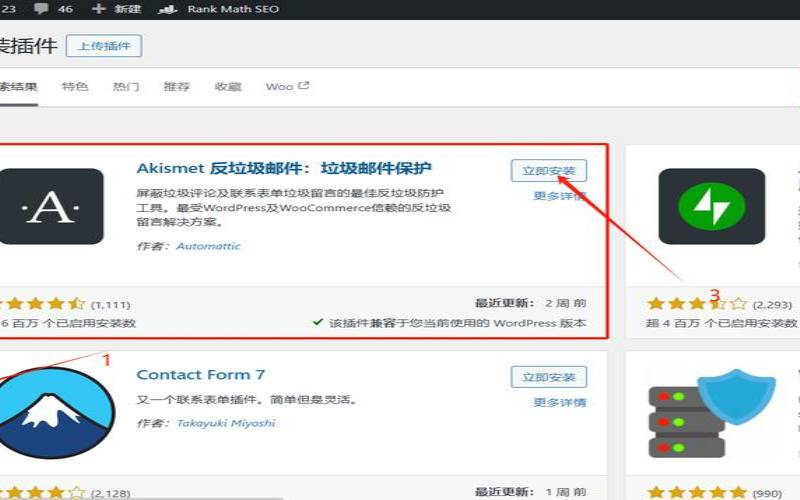Click the Akismet plugin logo
This screenshot has width=800, height=500.
(x=51, y=207)
